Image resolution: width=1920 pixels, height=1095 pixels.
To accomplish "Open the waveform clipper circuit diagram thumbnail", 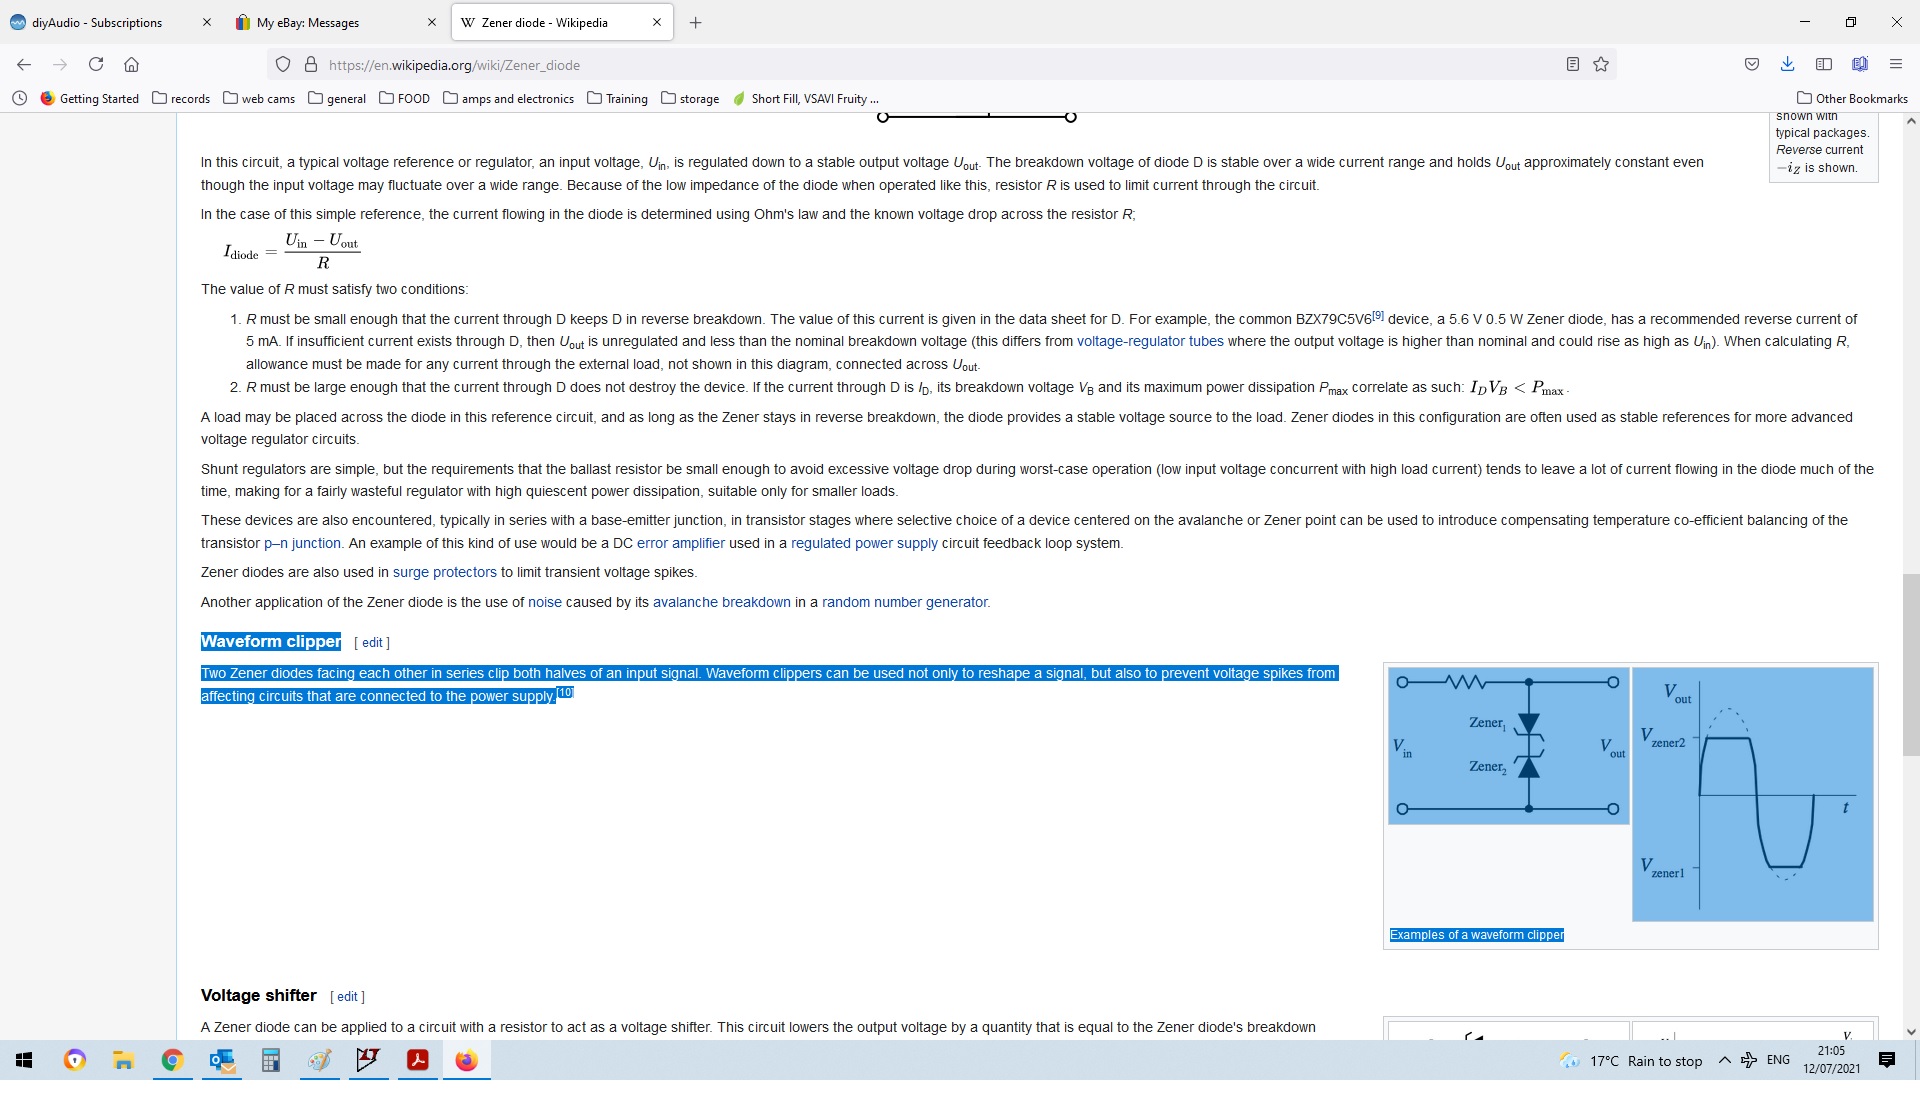I will point(1508,746).
